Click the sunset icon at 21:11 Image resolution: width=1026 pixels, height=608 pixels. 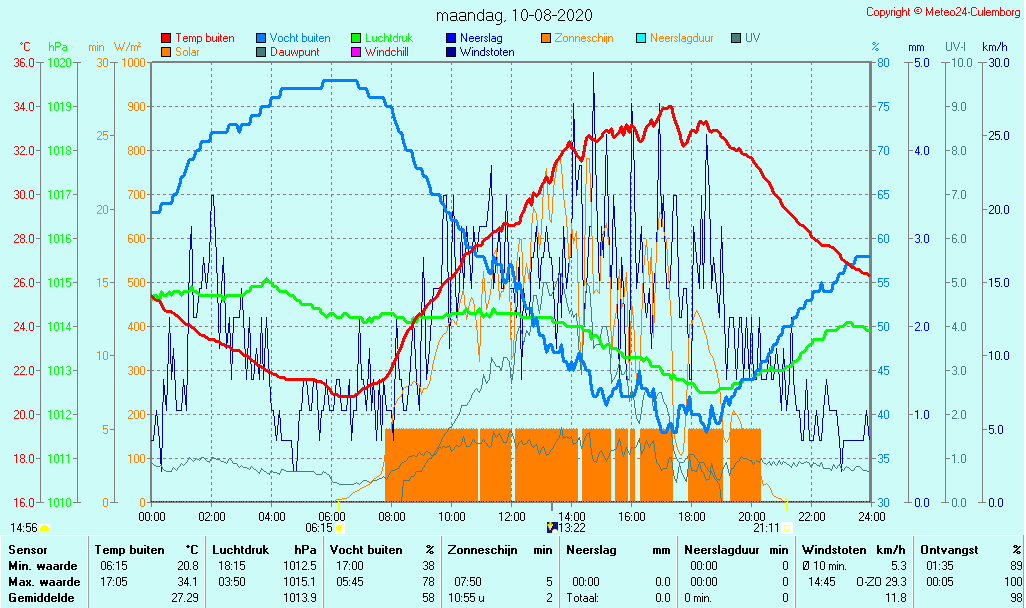pyautogui.click(x=787, y=527)
